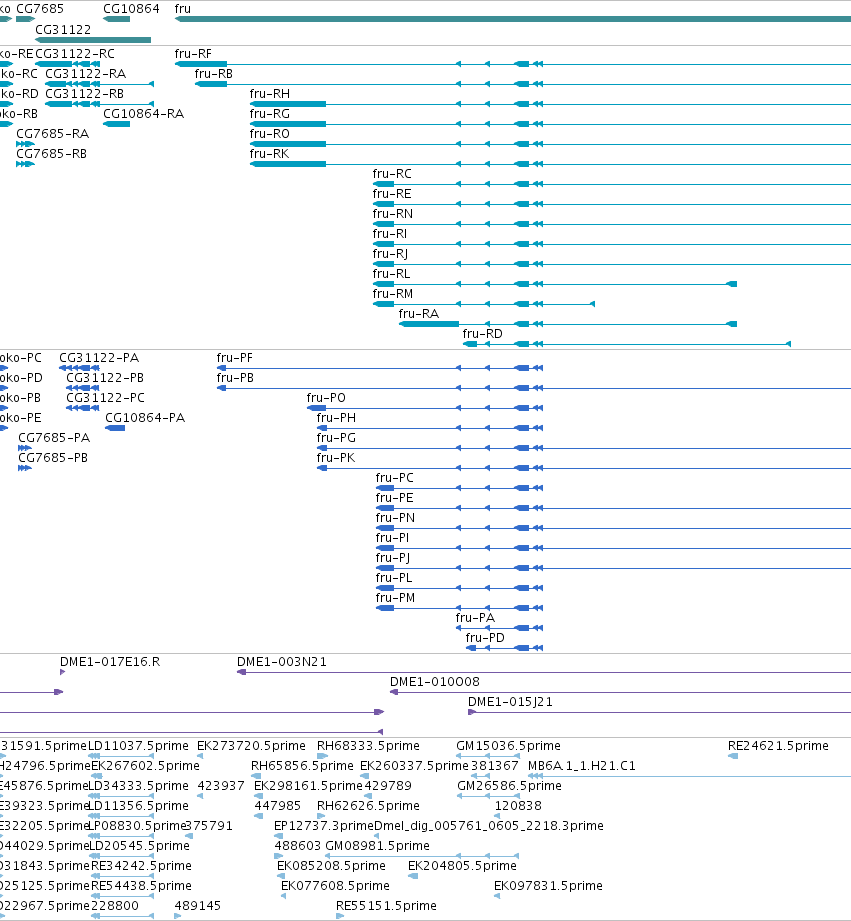Select transcript fru-RN label
Image resolution: width=851 pixels, height=921 pixels.
click(x=392, y=213)
